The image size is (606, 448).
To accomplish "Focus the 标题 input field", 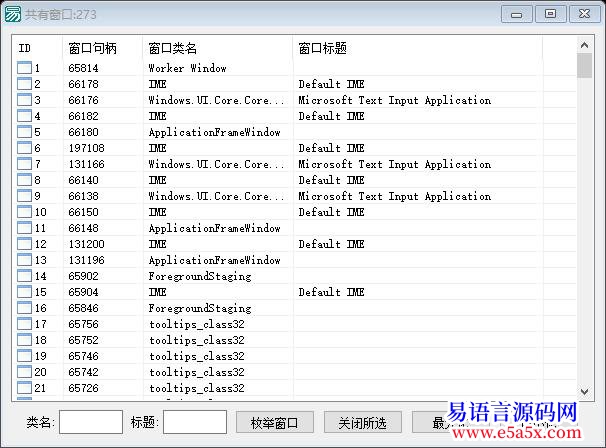I will click(x=195, y=422).
